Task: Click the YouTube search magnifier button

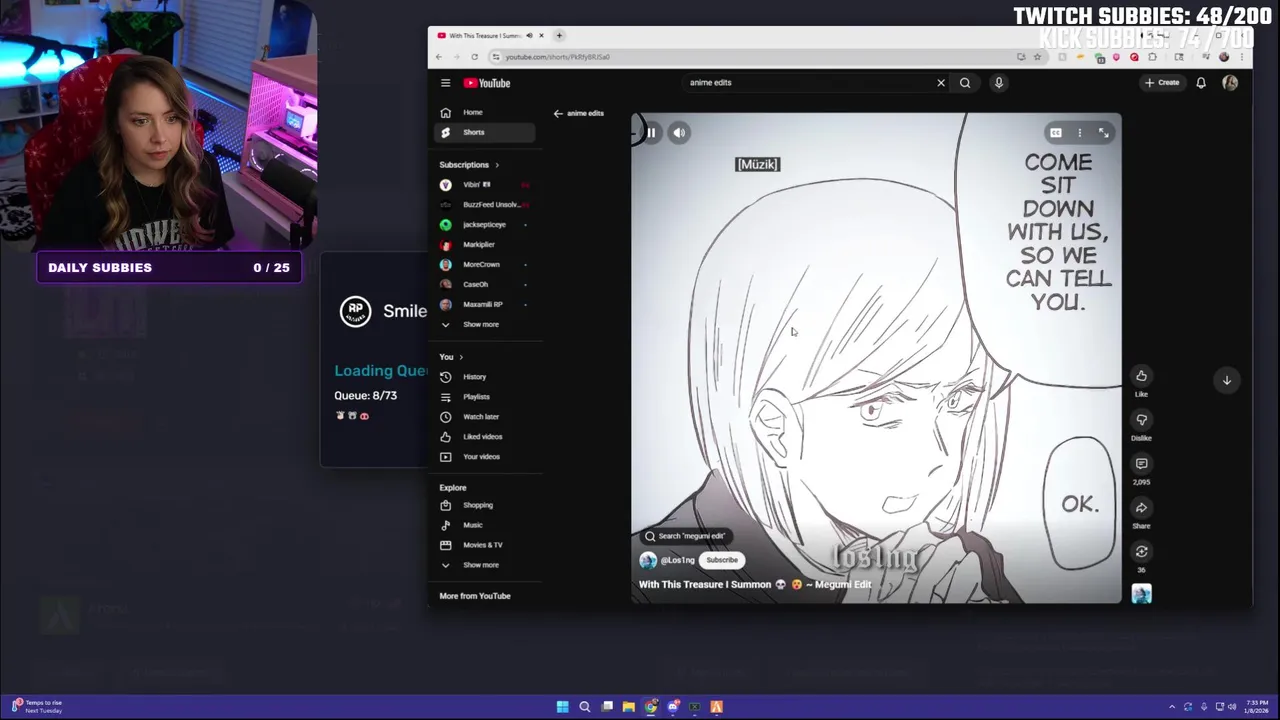Action: click(965, 83)
